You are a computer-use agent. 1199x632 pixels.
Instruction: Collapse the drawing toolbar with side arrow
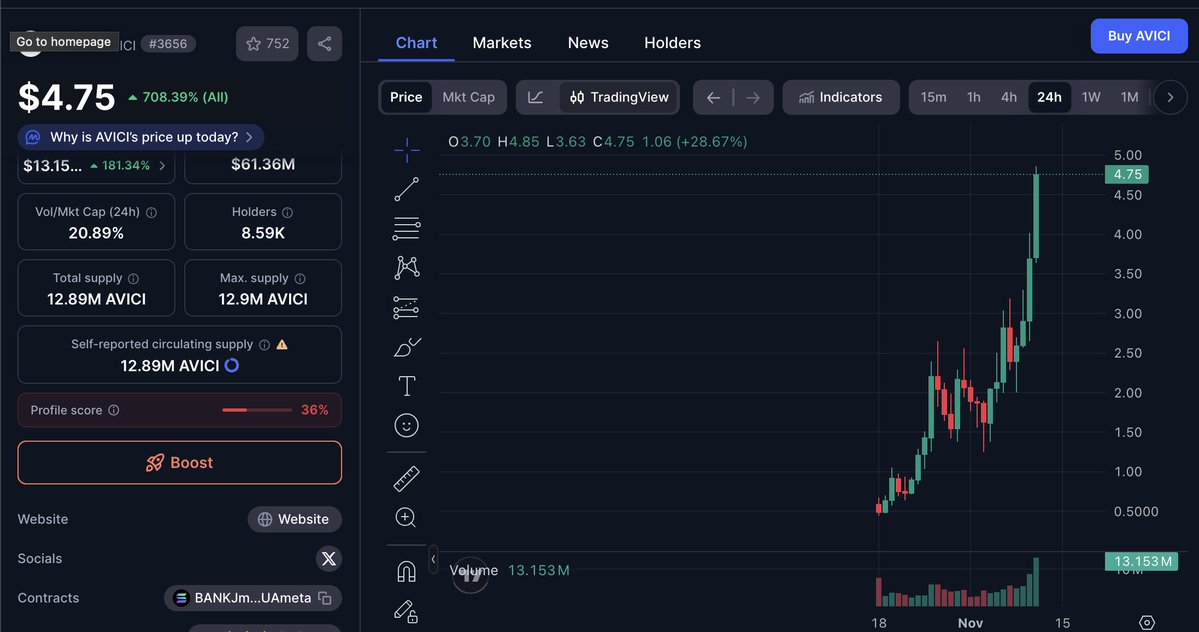tap(434, 559)
